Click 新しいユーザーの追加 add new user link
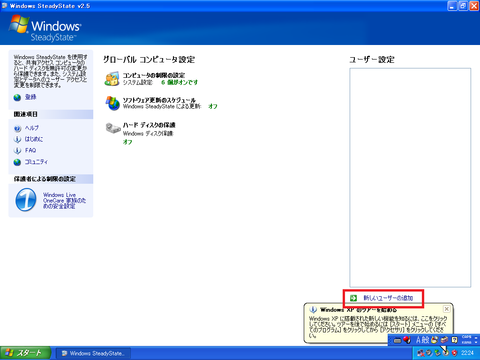The width and height of the screenshot is (480, 360). coord(388,298)
